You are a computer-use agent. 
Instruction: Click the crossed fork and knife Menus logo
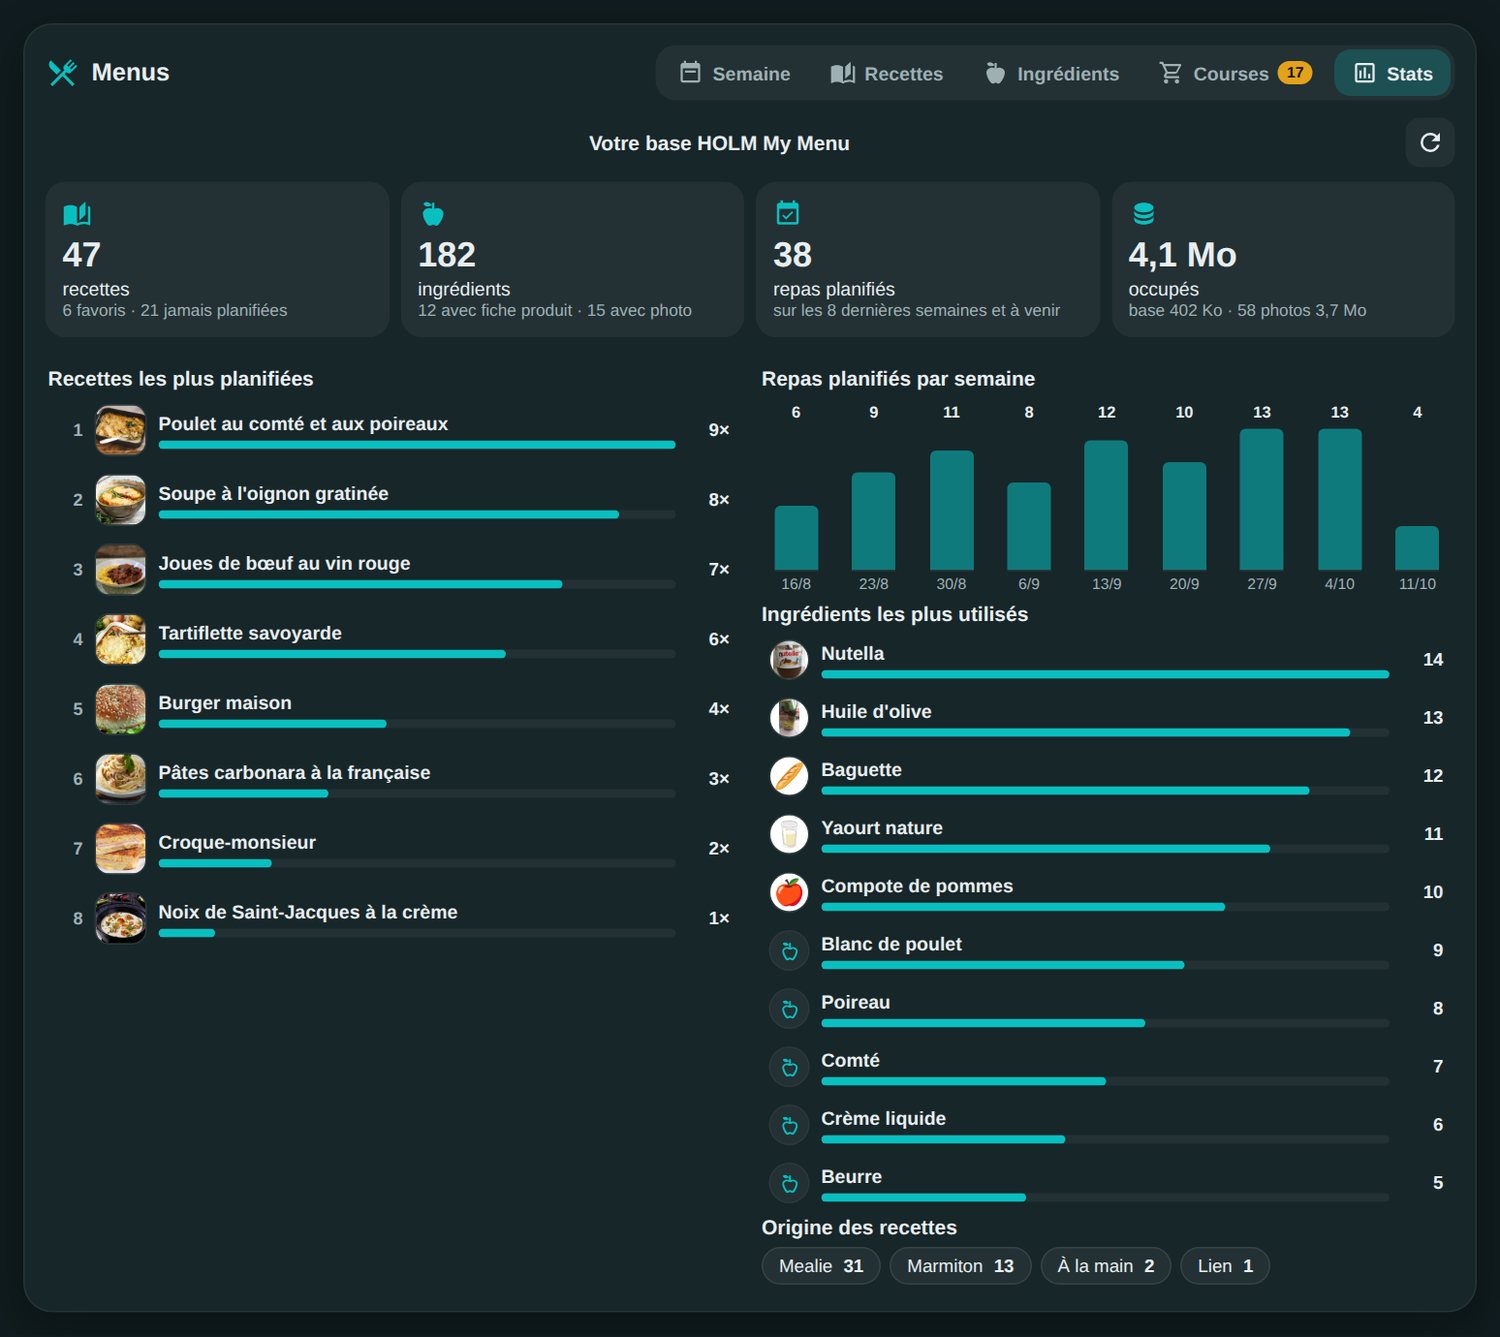(x=62, y=72)
